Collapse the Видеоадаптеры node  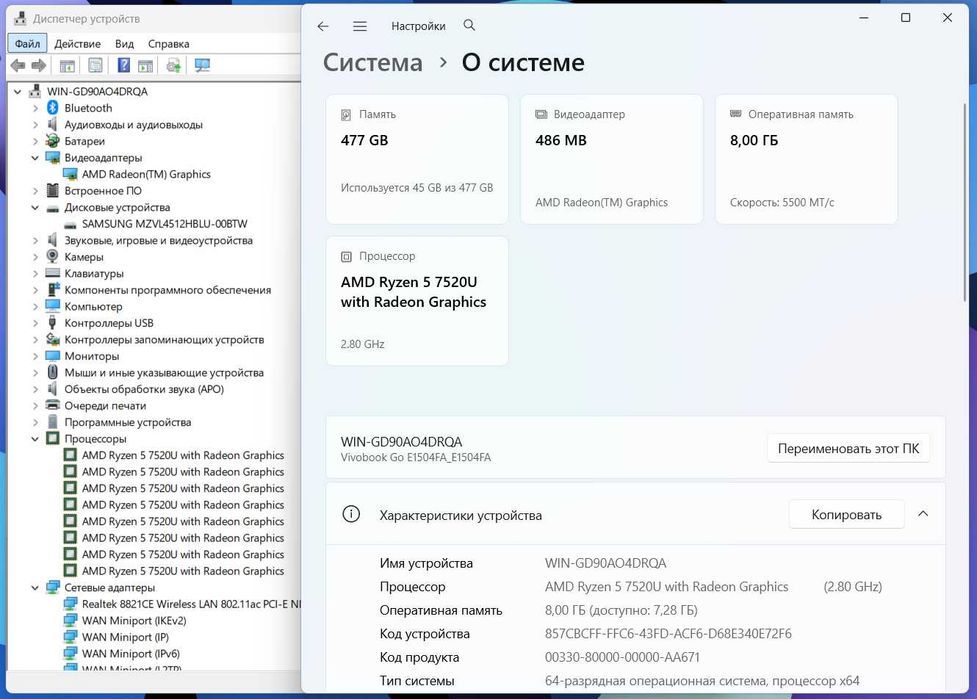click(x=35, y=158)
